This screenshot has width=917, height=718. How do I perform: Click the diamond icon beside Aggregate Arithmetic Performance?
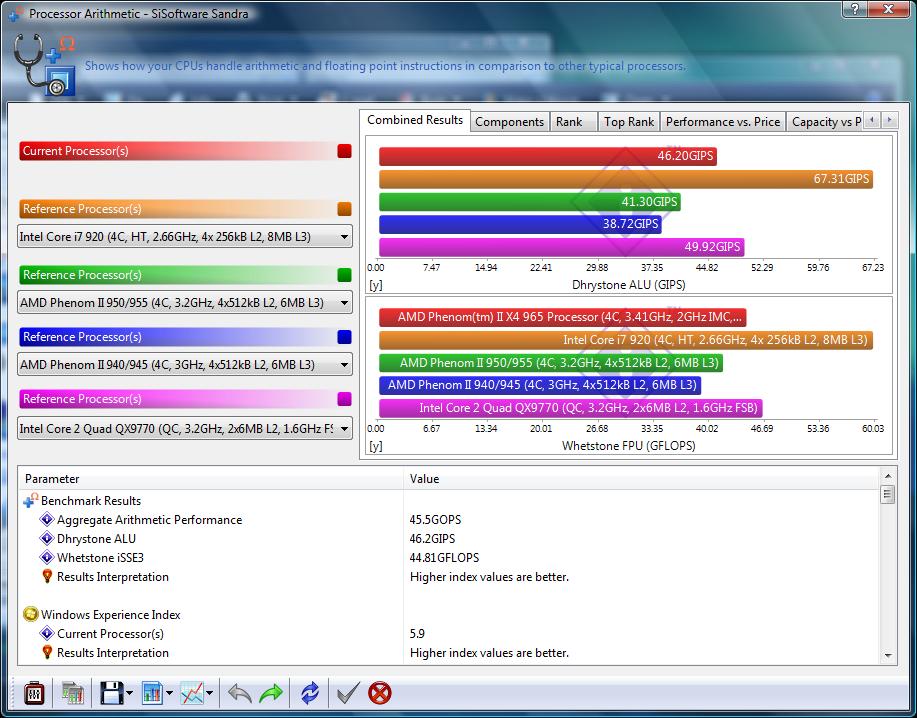click(x=47, y=519)
